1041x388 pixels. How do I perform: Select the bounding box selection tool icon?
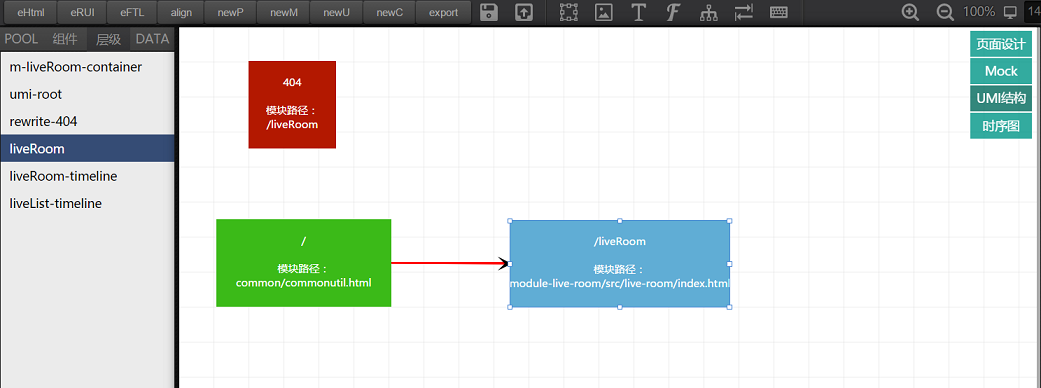coord(569,12)
